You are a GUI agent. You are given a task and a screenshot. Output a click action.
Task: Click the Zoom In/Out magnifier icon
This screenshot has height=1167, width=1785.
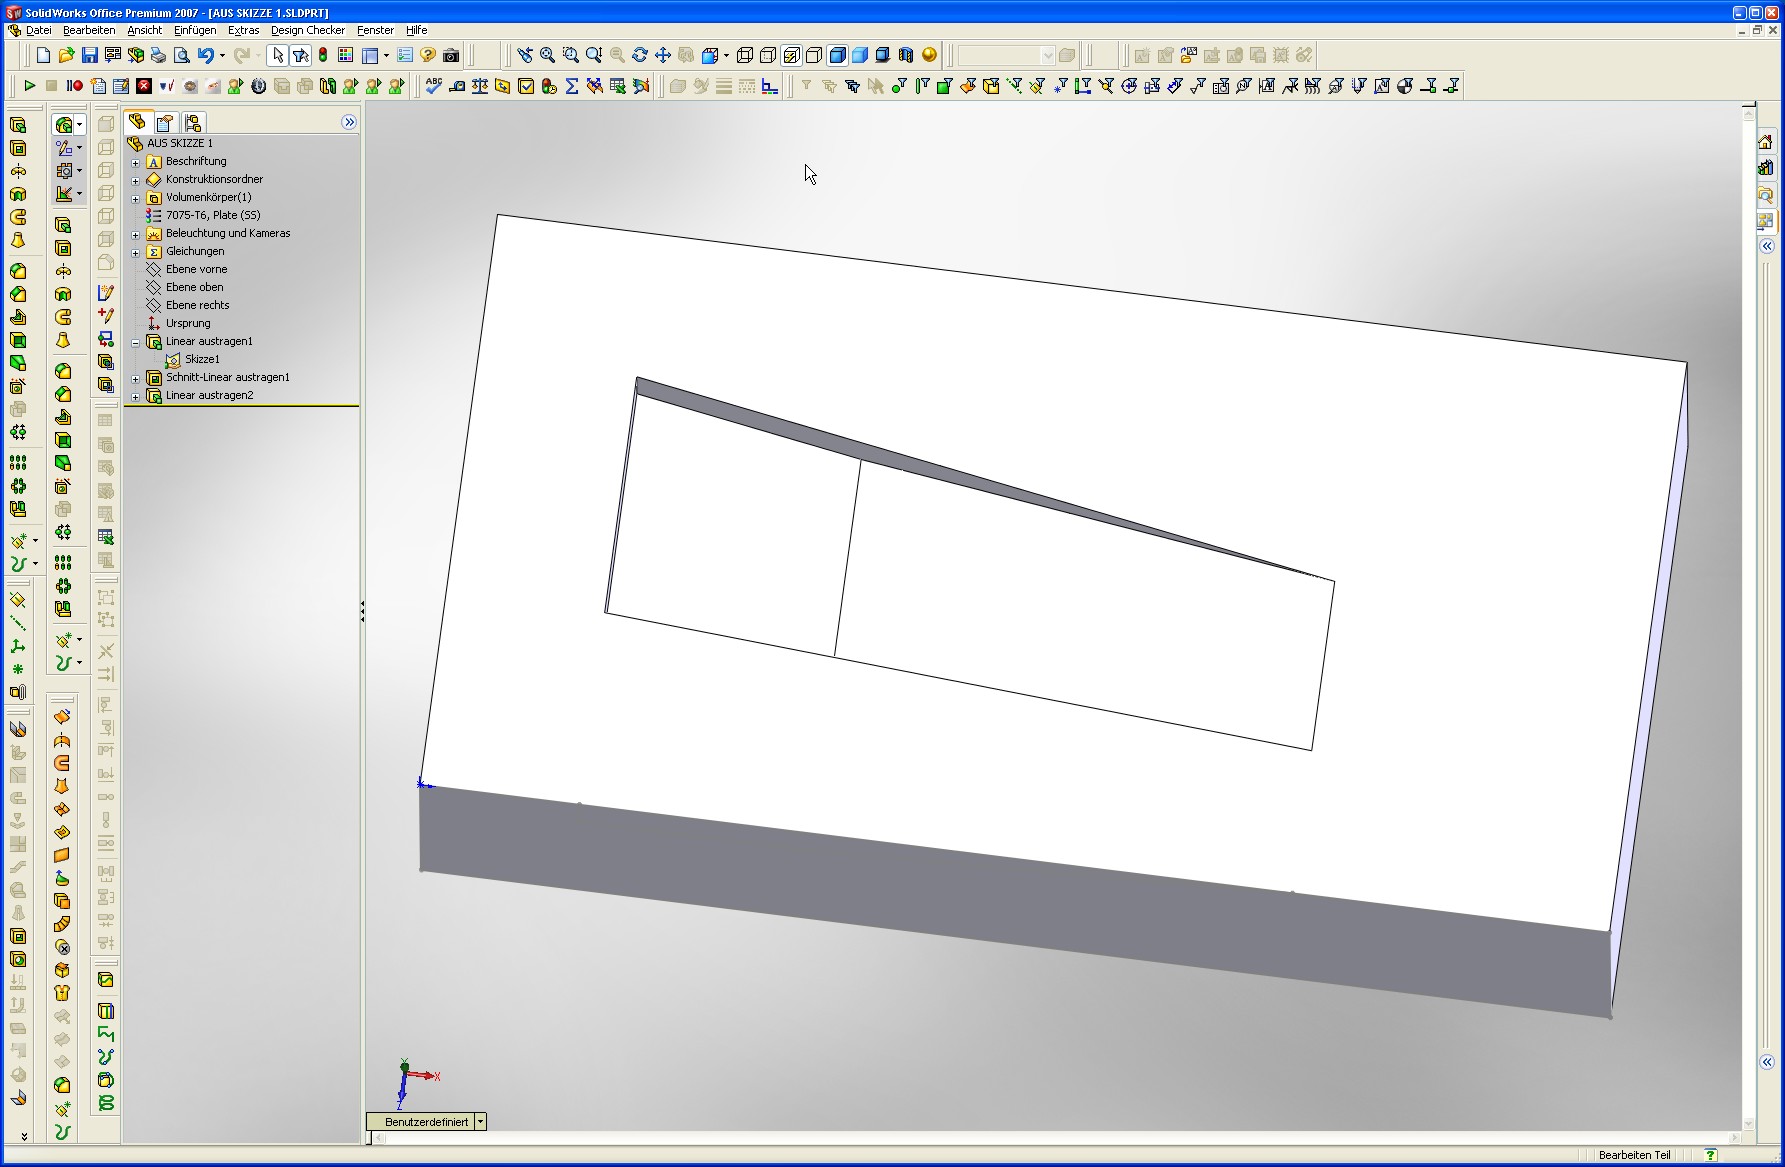pos(594,55)
